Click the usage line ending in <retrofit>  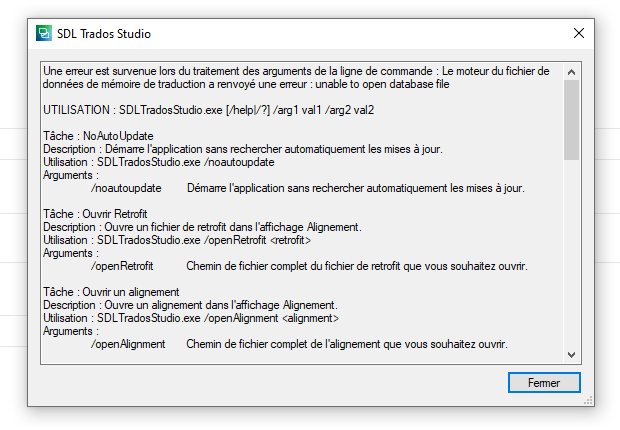point(177,240)
